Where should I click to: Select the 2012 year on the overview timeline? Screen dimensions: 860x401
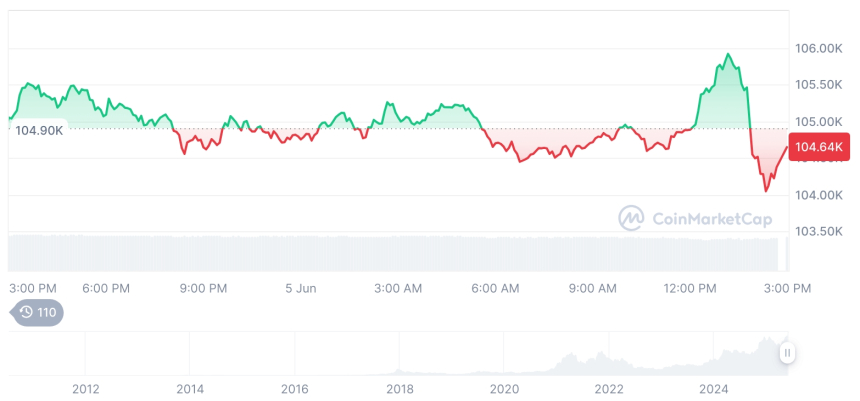pyautogui.click(x=85, y=389)
